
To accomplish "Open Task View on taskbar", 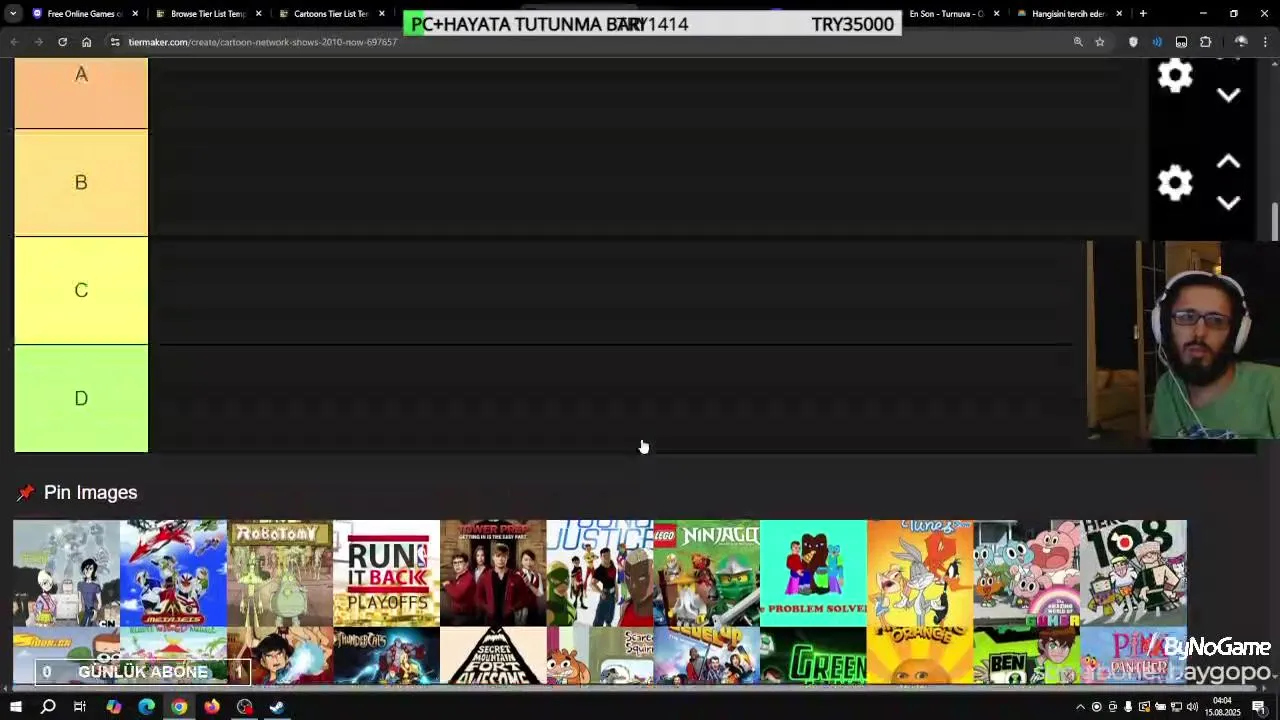I will coord(80,707).
